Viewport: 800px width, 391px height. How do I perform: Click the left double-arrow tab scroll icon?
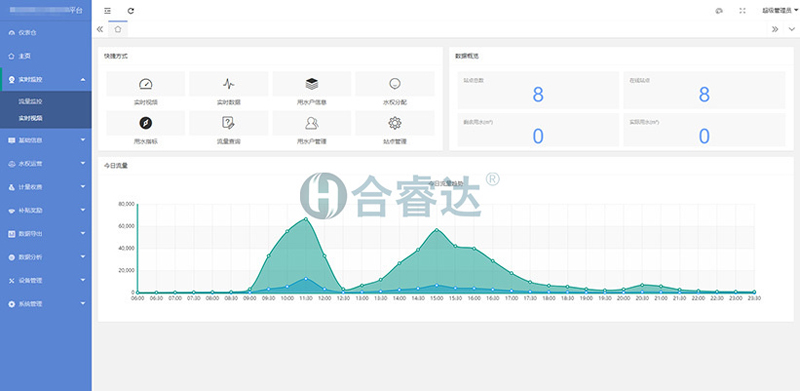click(100, 29)
